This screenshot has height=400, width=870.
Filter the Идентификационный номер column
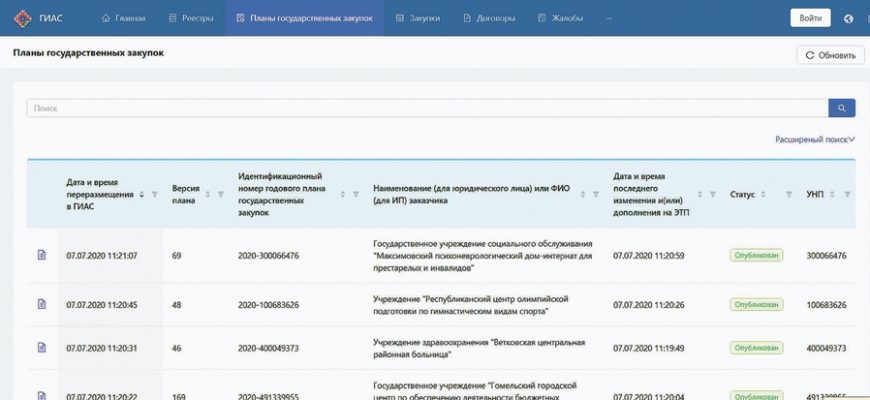(356, 194)
